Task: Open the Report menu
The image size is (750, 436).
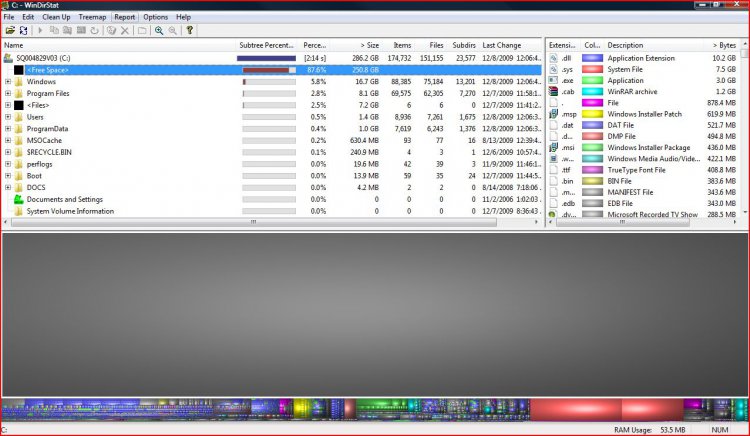Action: click(x=124, y=17)
